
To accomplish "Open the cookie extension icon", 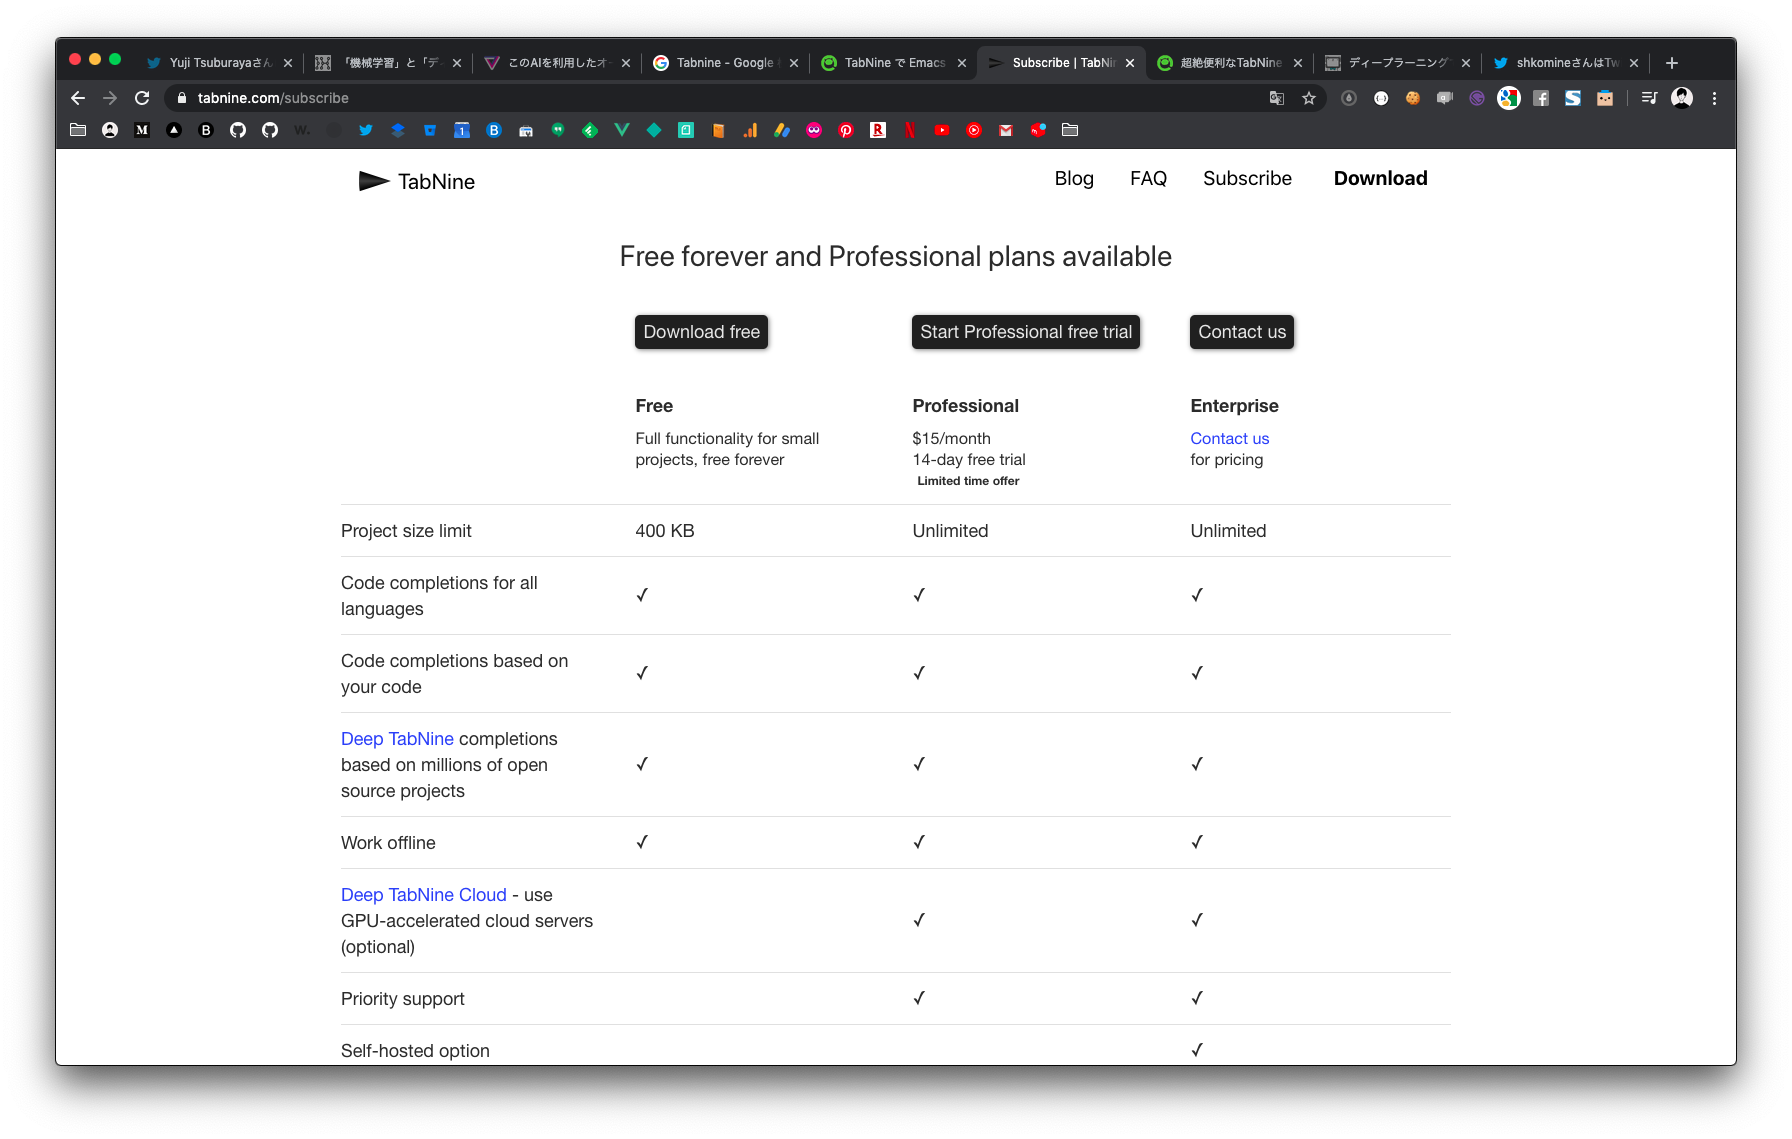I will pos(1413,98).
